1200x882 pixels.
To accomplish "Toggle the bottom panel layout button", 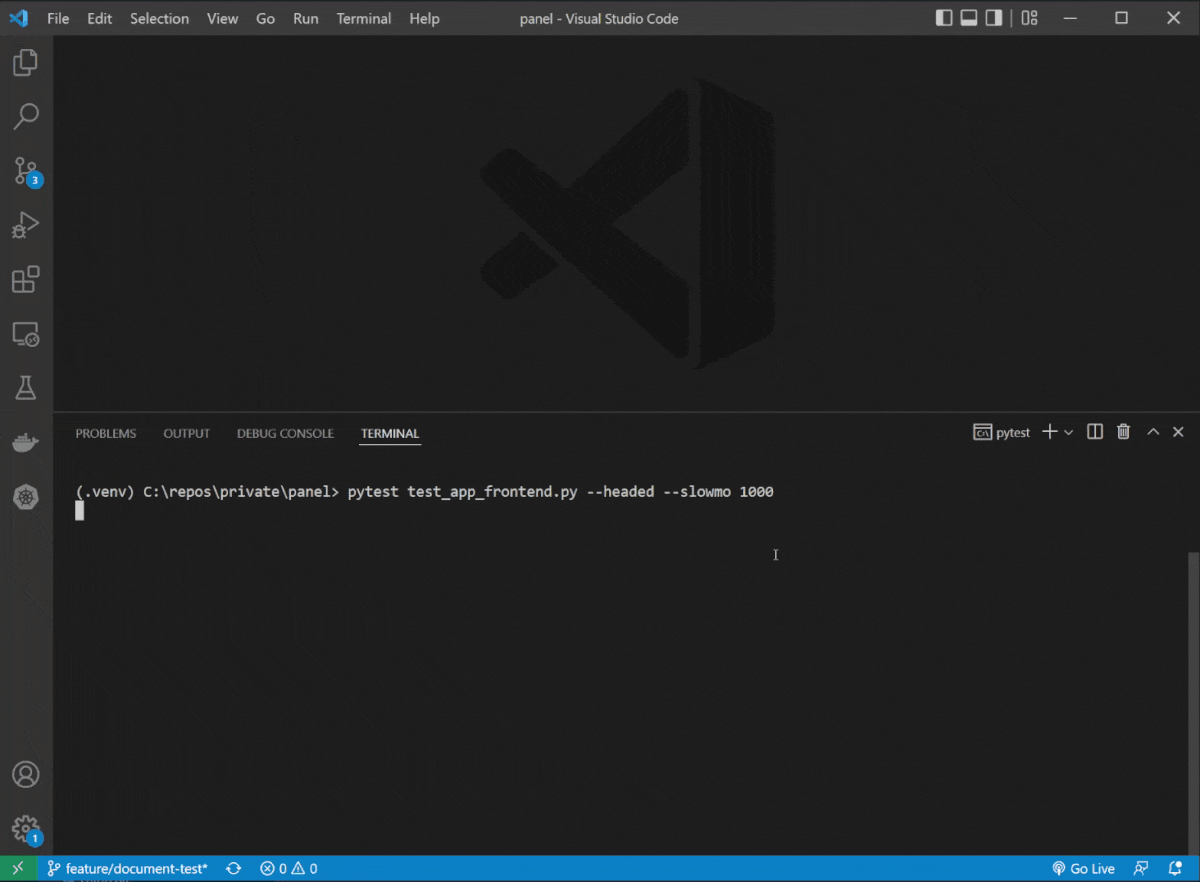I will (969, 18).
